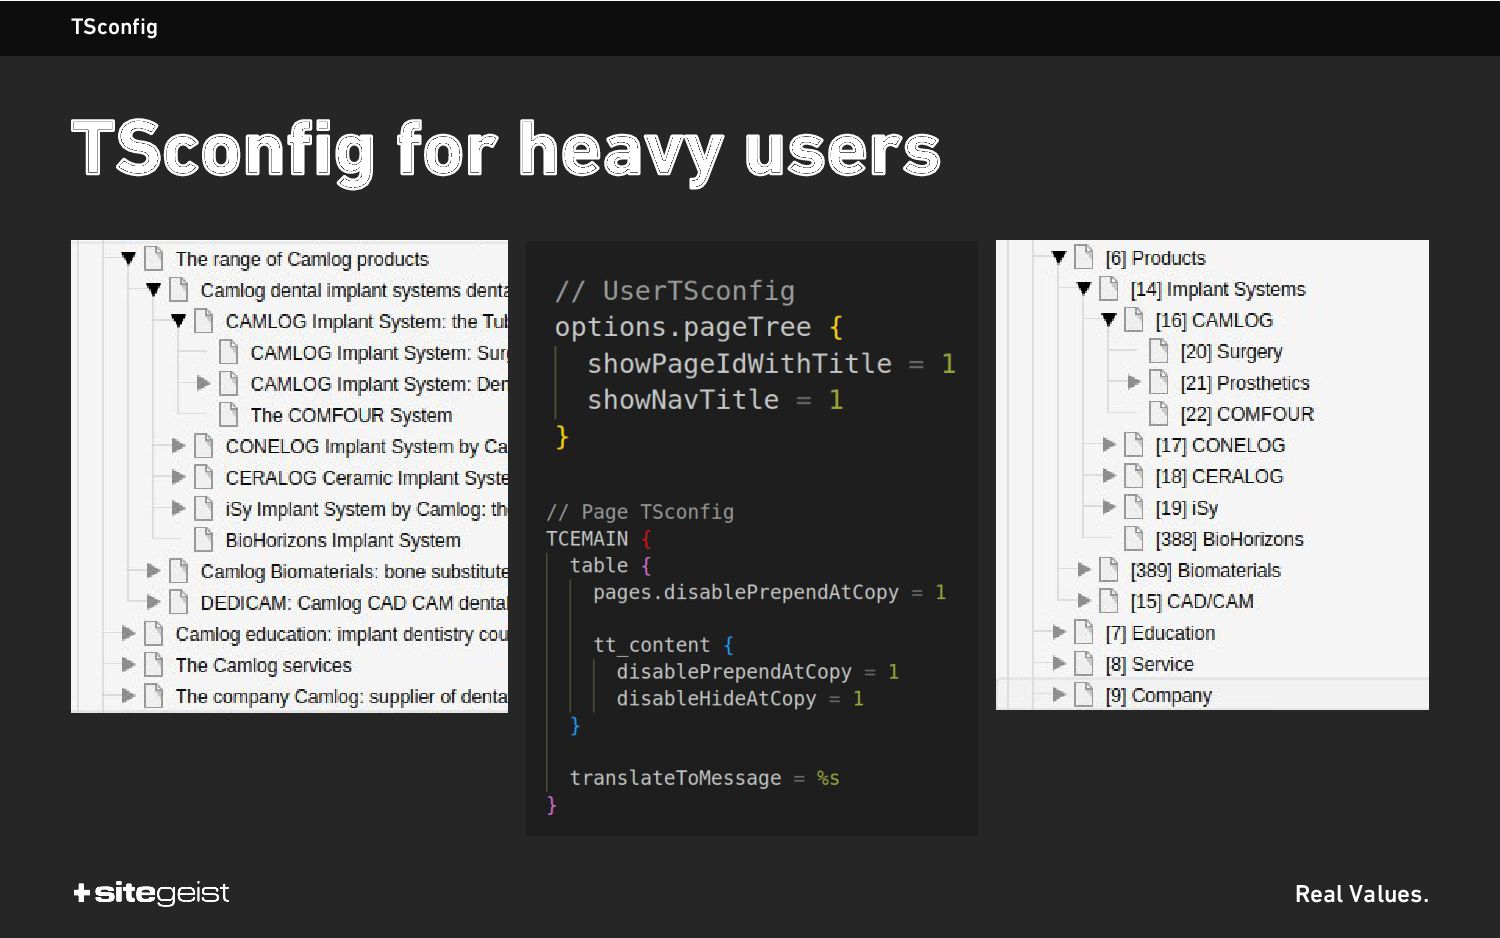Expand '[19] iSy' node
The image size is (1500, 938).
pos(1108,507)
